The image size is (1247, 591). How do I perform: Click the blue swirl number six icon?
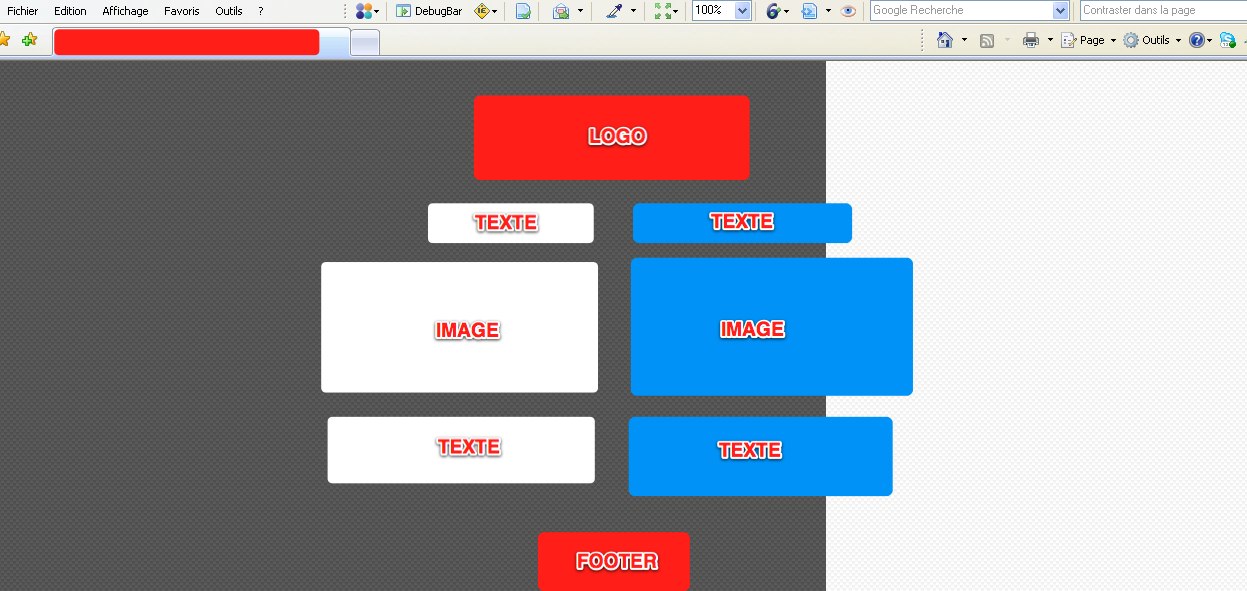[773, 11]
